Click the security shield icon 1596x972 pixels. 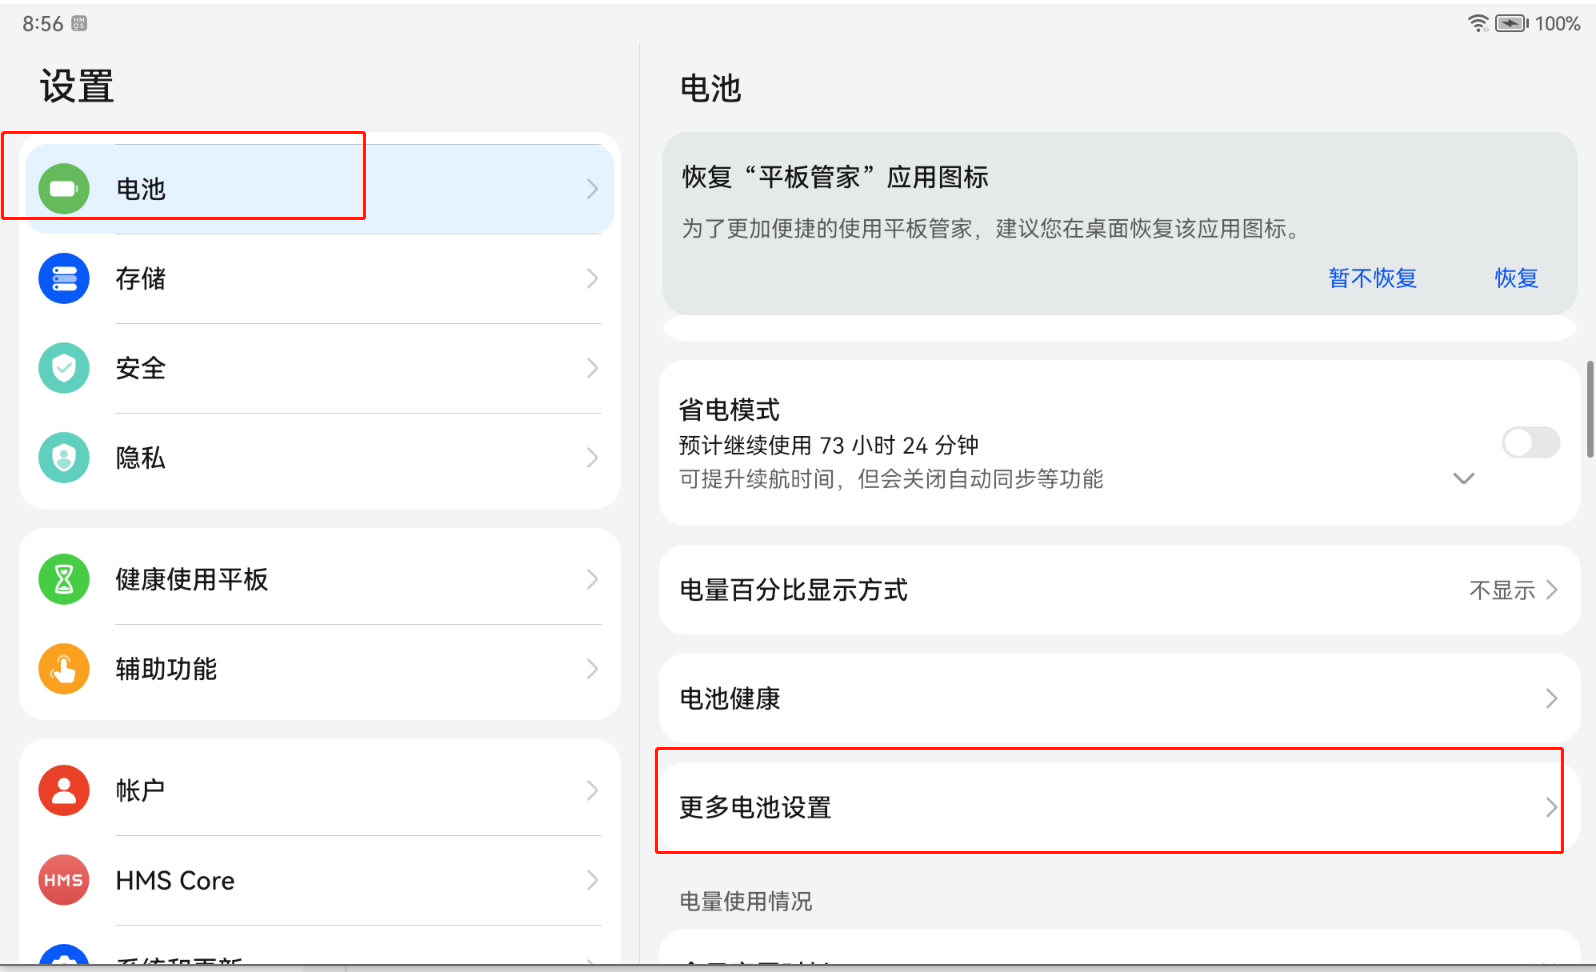[64, 368]
